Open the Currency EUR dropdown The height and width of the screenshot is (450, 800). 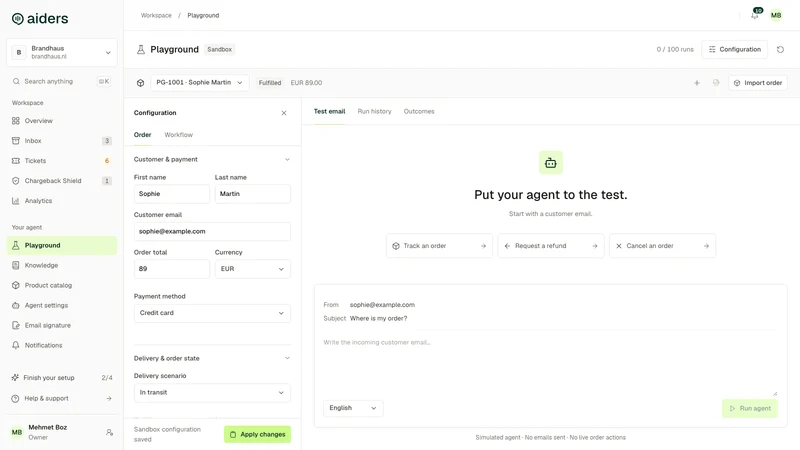pyautogui.click(x=253, y=269)
